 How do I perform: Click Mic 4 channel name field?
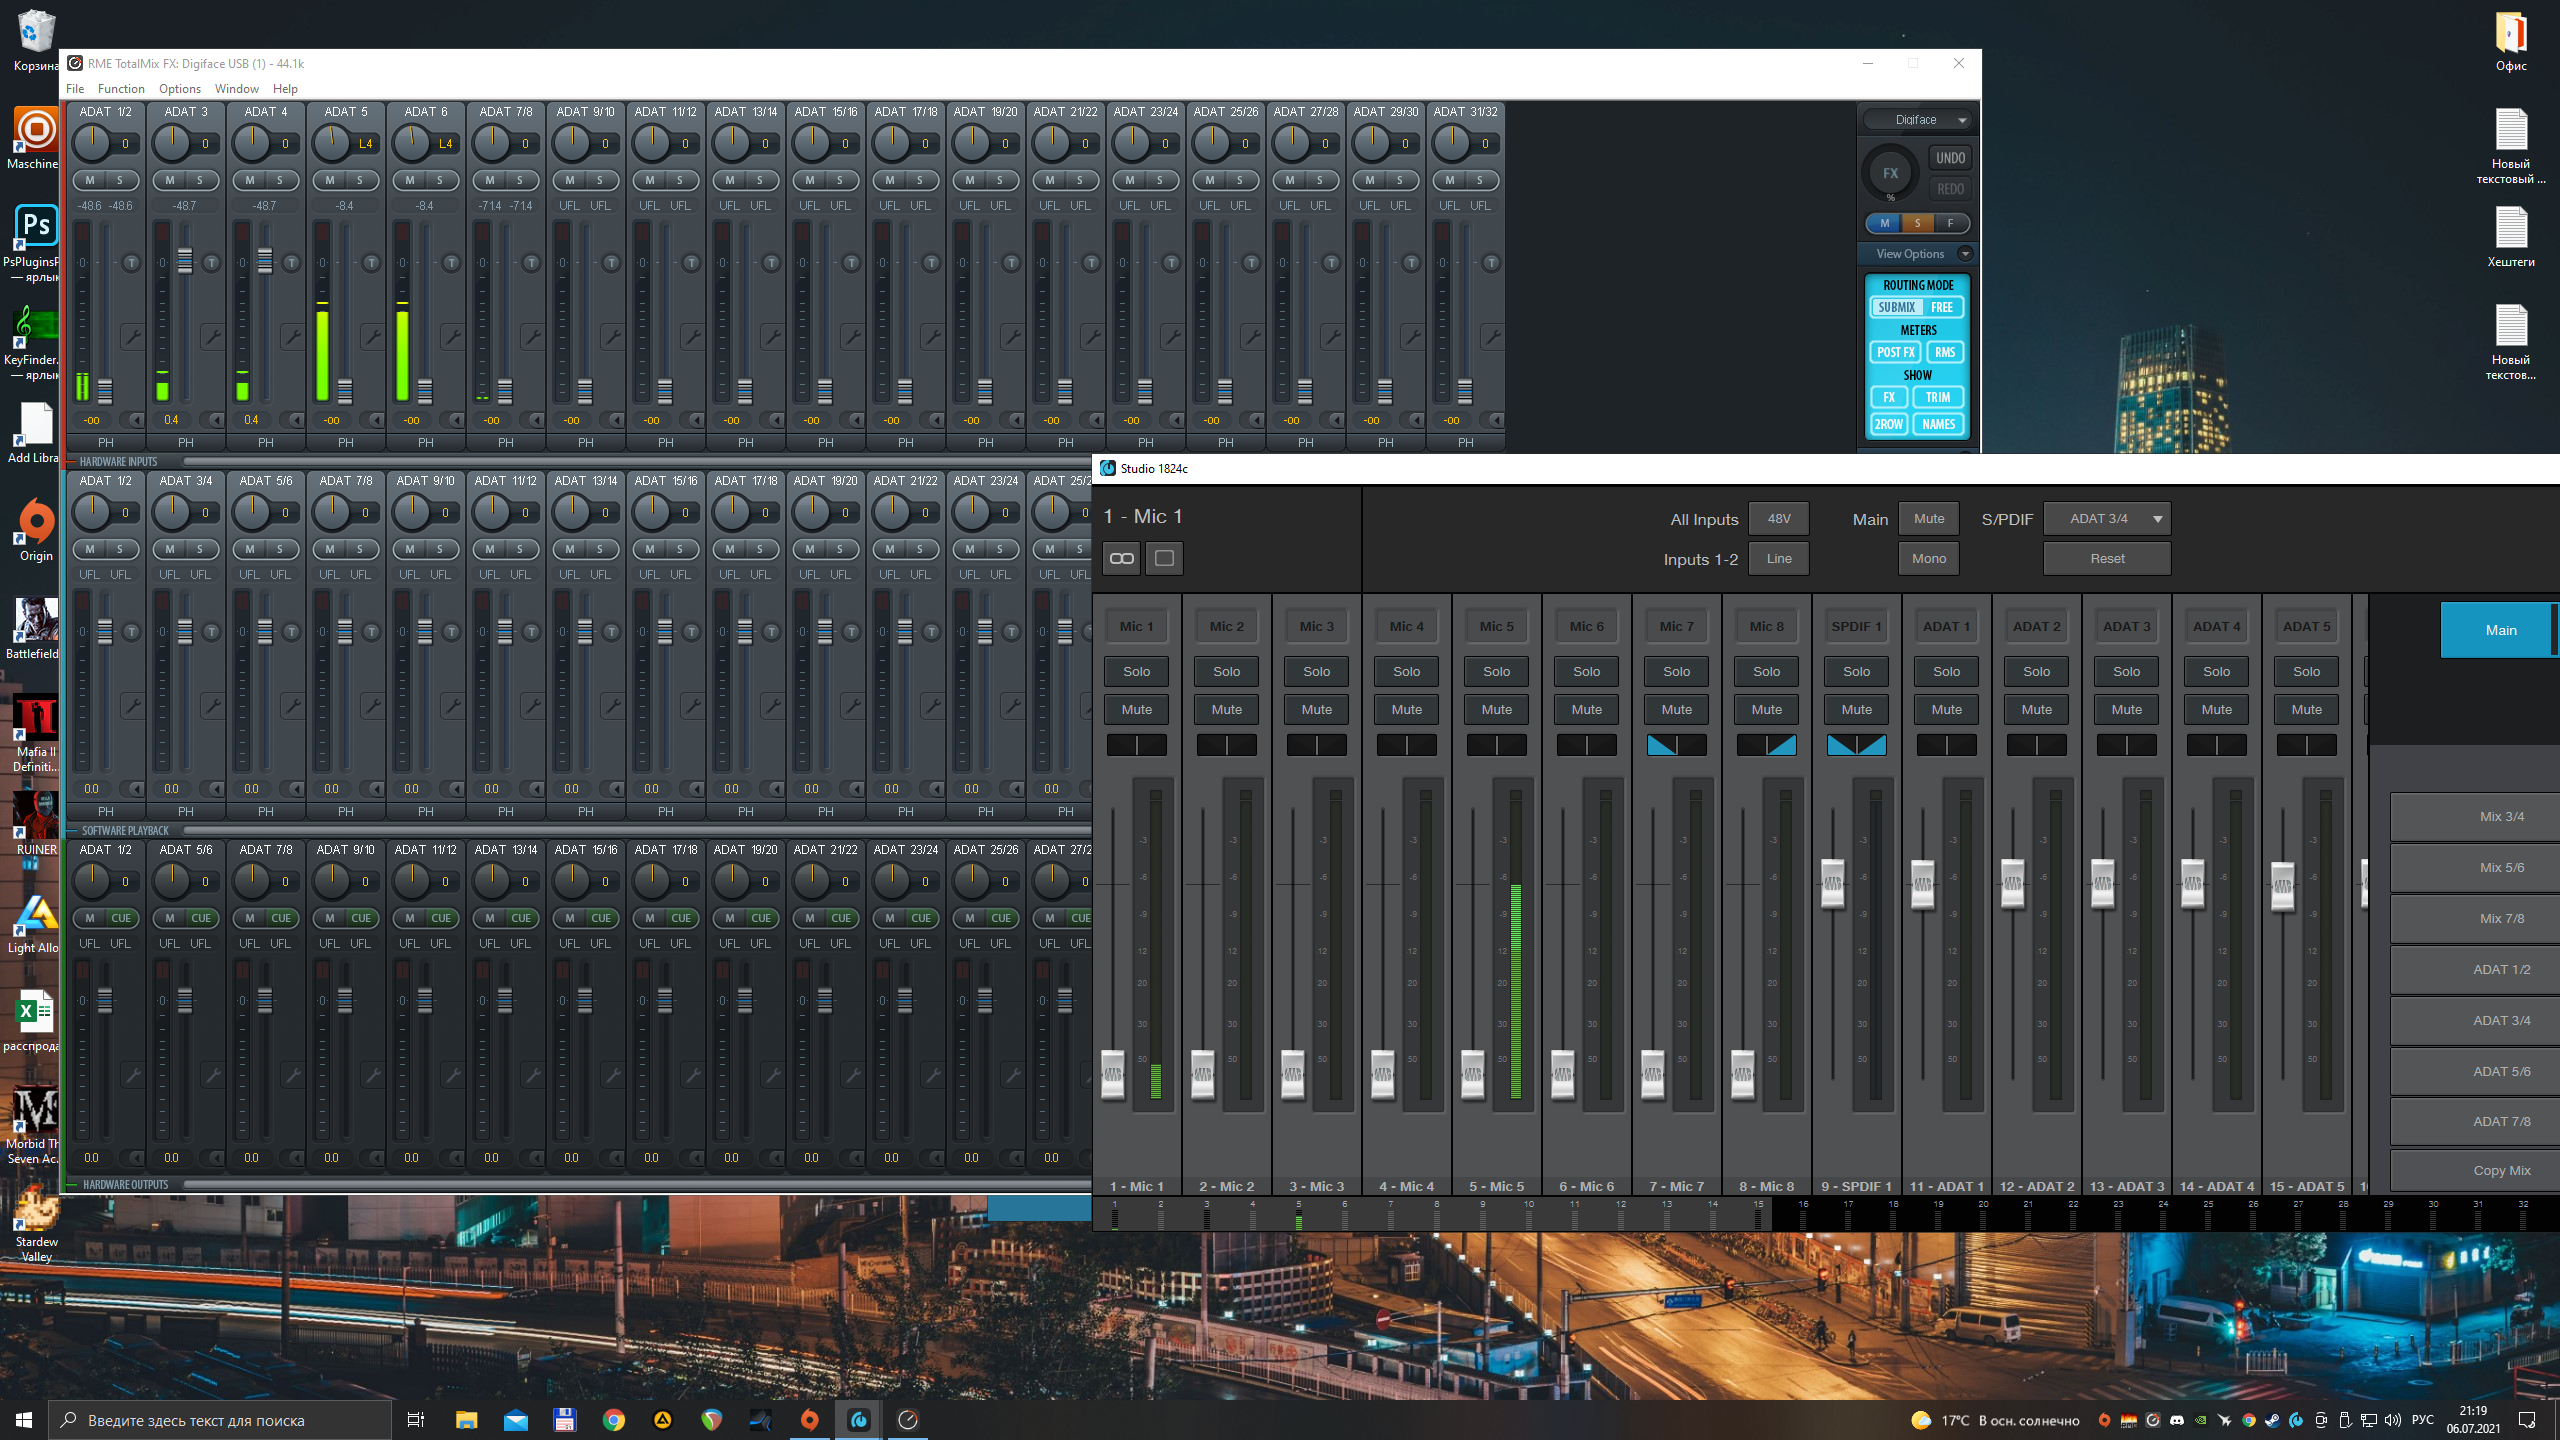(1406, 627)
